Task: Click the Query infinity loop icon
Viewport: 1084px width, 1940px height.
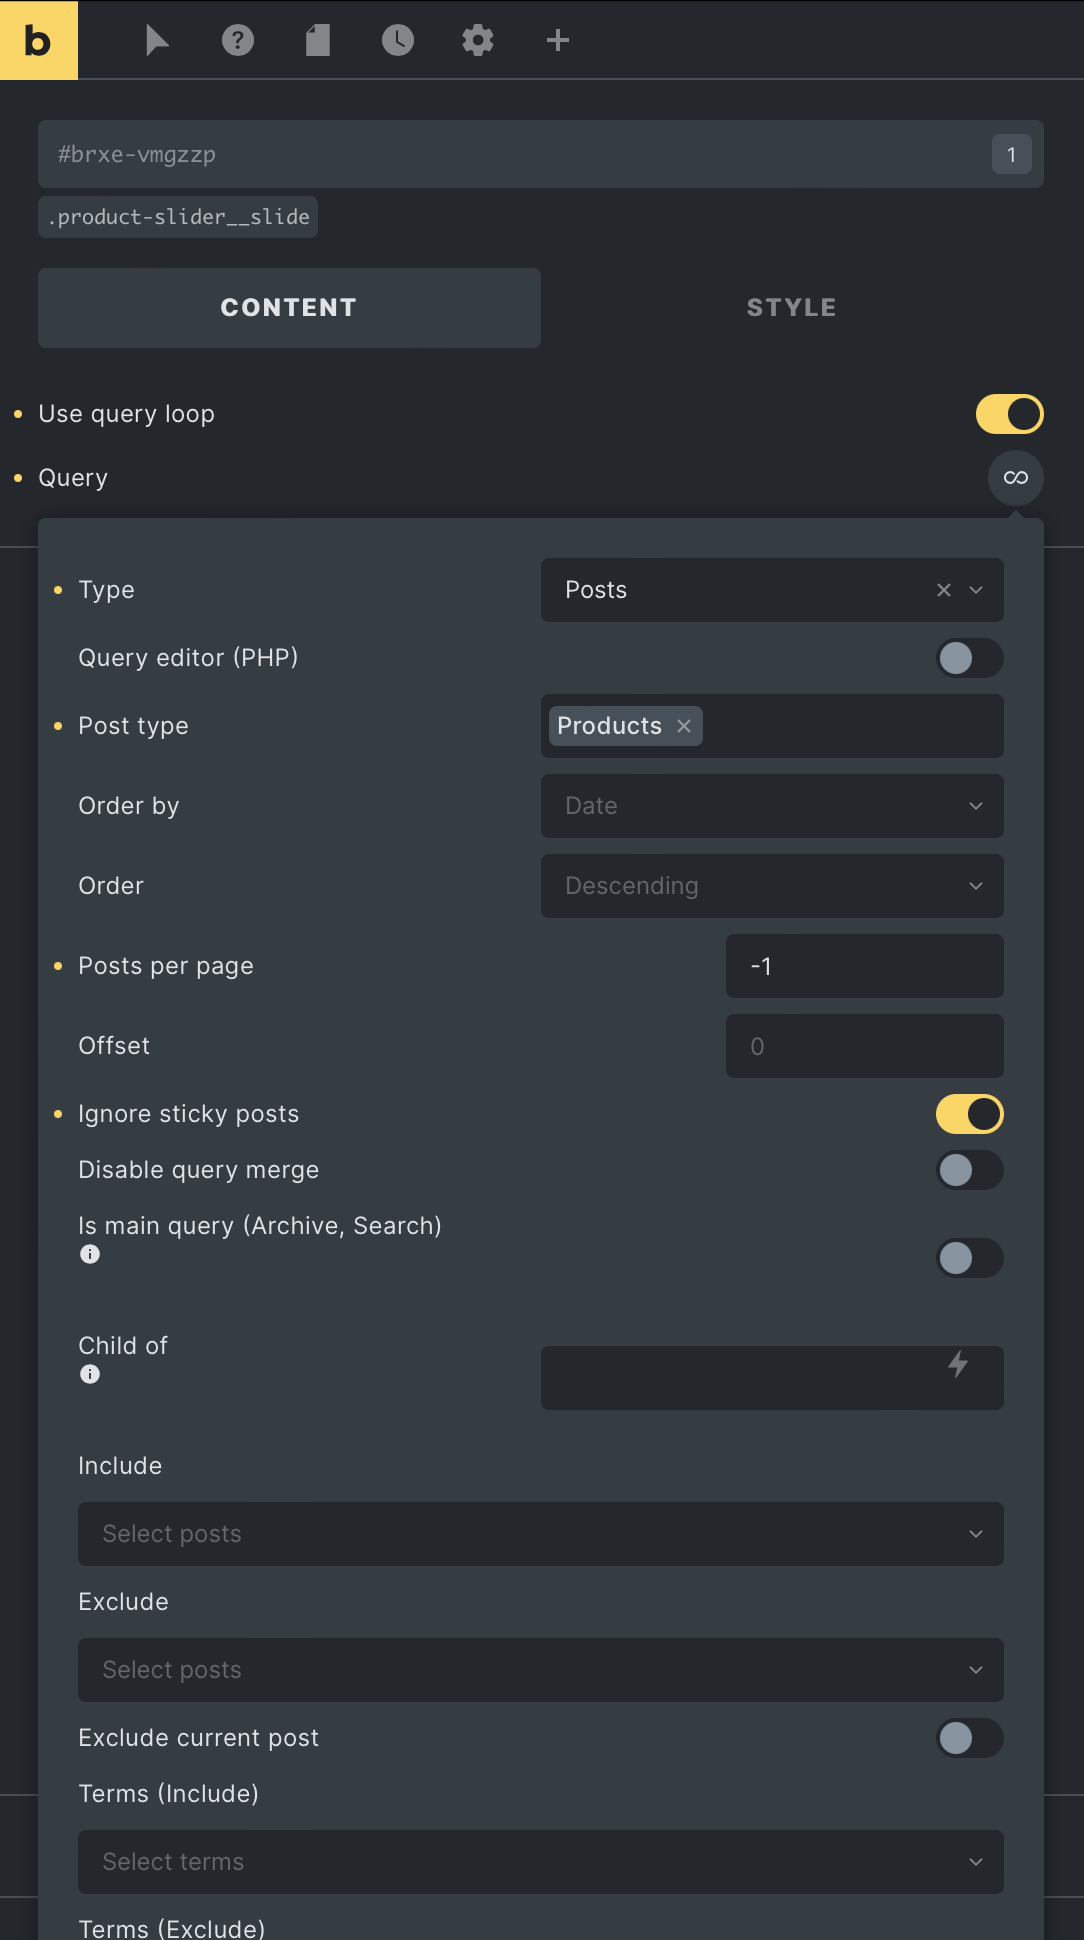Action: pyautogui.click(x=1016, y=478)
